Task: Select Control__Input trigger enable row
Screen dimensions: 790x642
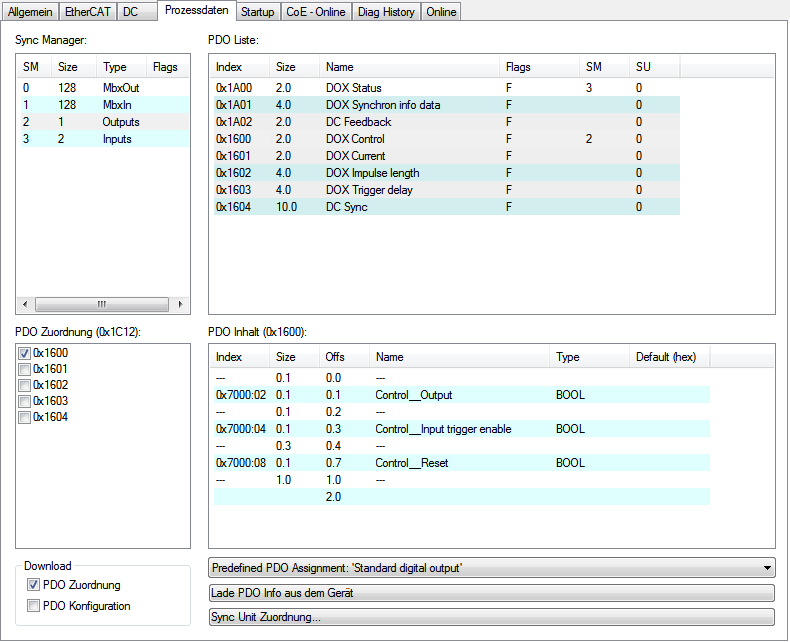Action: tap(462, 429)
